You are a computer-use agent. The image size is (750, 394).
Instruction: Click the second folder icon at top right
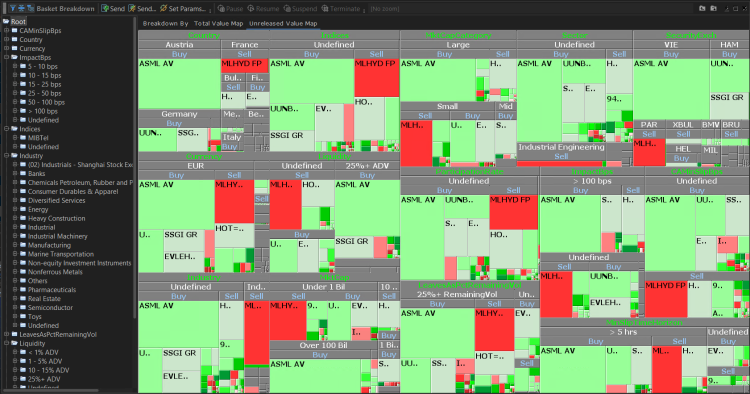pyautogui.click(x=713, y=8)
